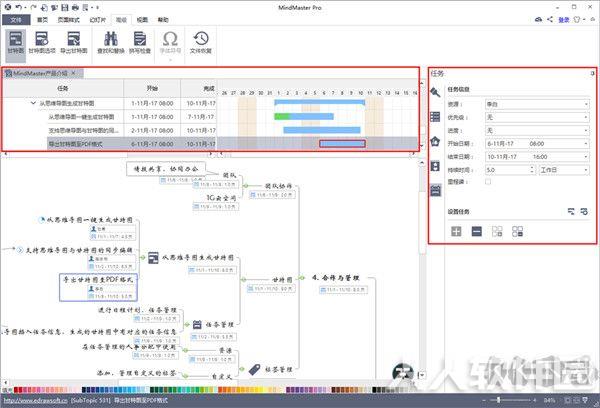Select the 4. 合作与管理 mind map topic
600x408 pixels.
click(x=336, y=278)
